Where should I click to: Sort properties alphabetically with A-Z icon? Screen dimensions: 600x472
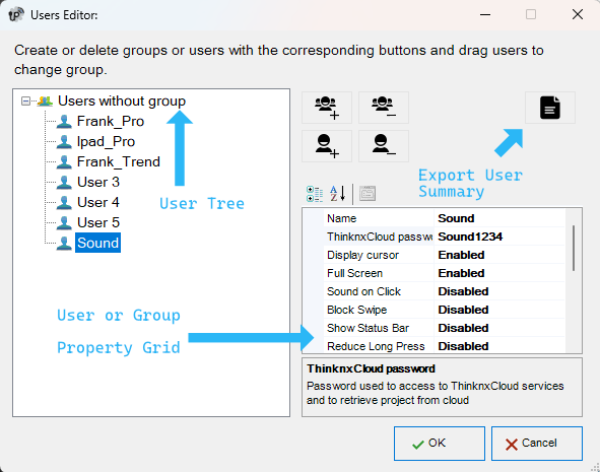click(x=338, y=194)
